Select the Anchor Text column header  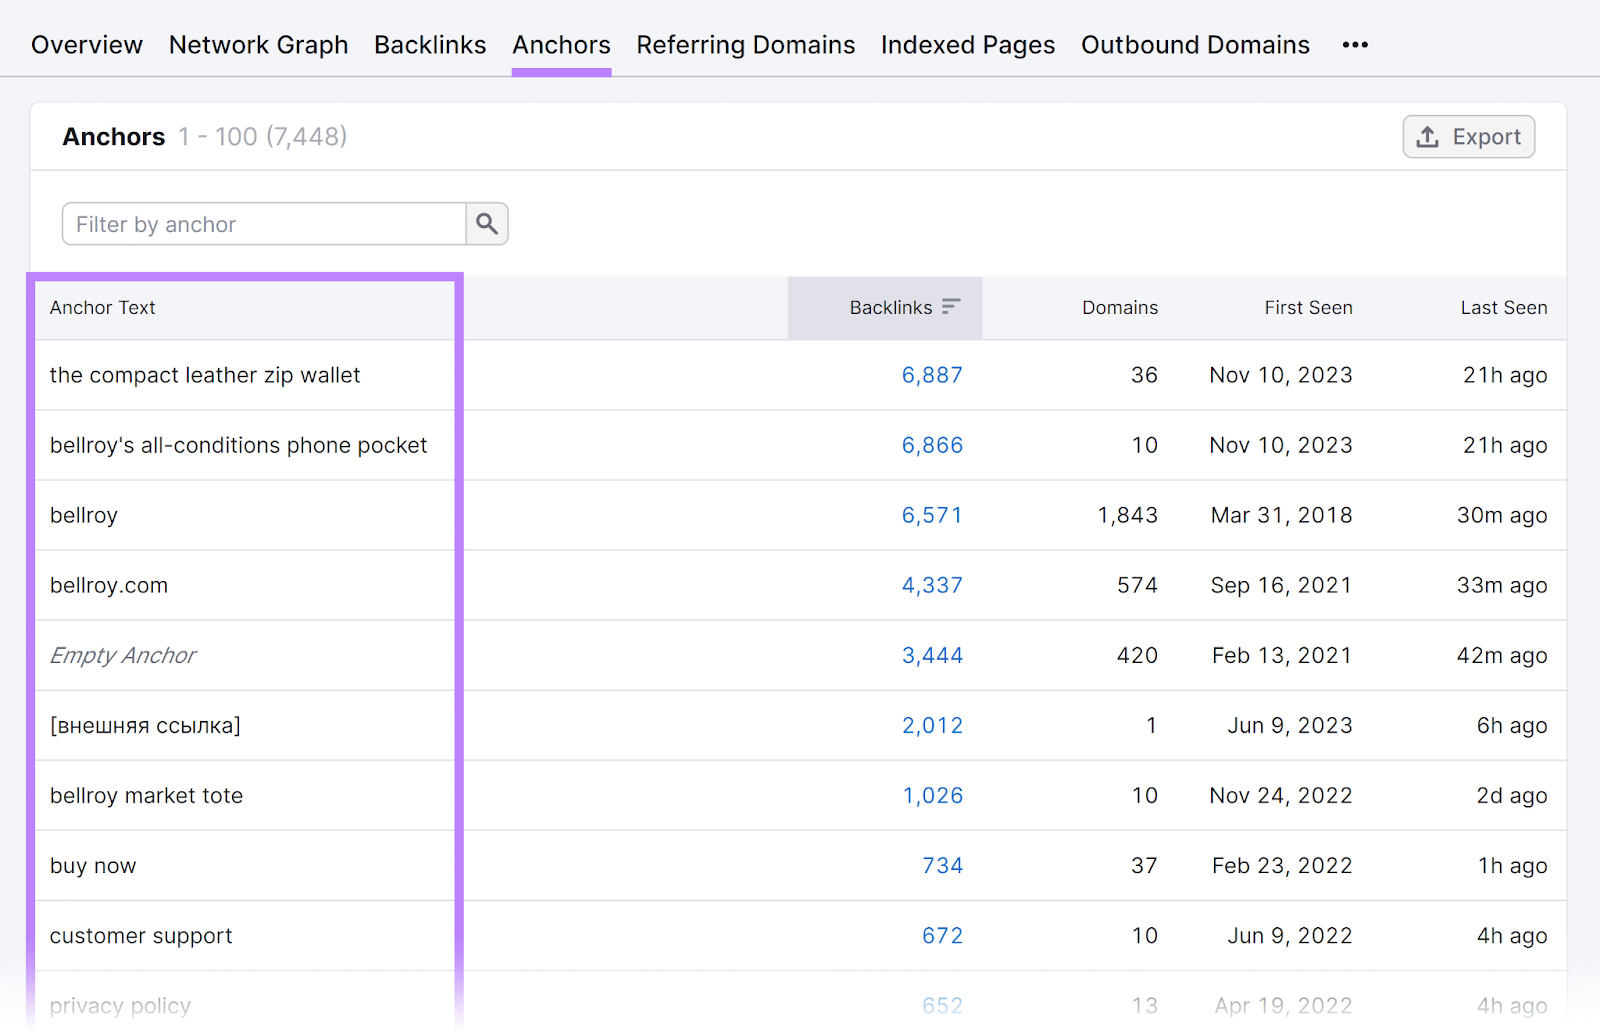[103, 307]
